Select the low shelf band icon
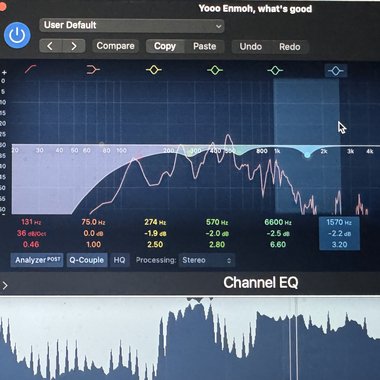The height and width of the screenshot is (380, 380). (93, 70)
